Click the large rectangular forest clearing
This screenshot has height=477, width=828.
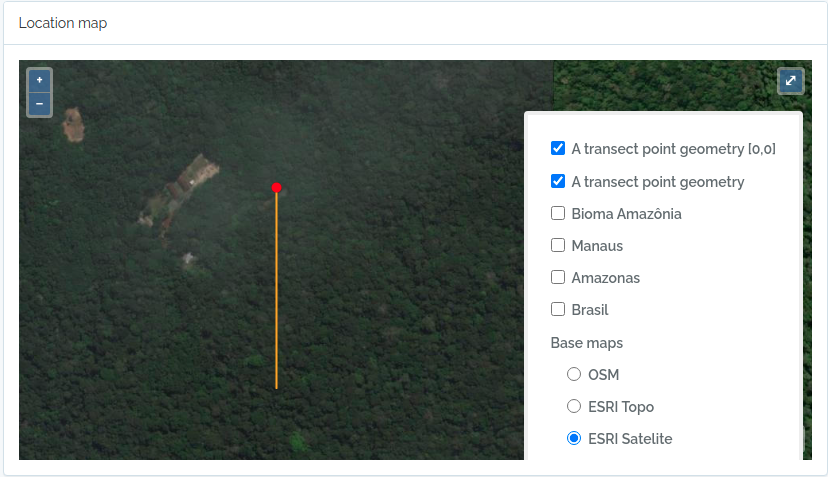[182, 188]
